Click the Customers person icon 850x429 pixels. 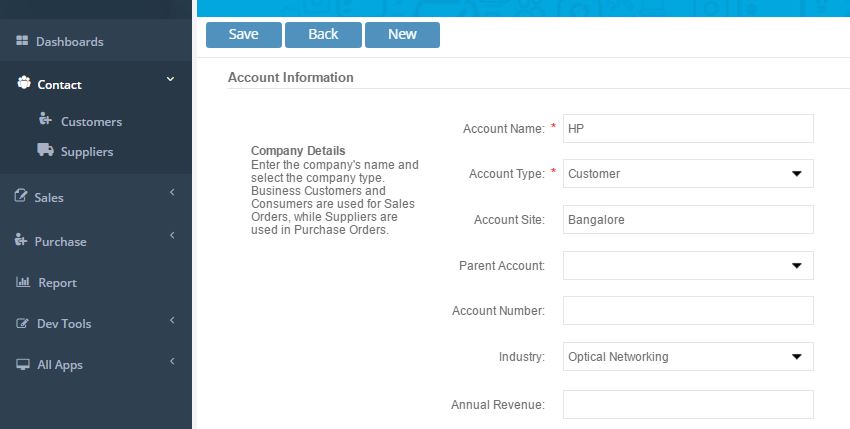[45, 119]
